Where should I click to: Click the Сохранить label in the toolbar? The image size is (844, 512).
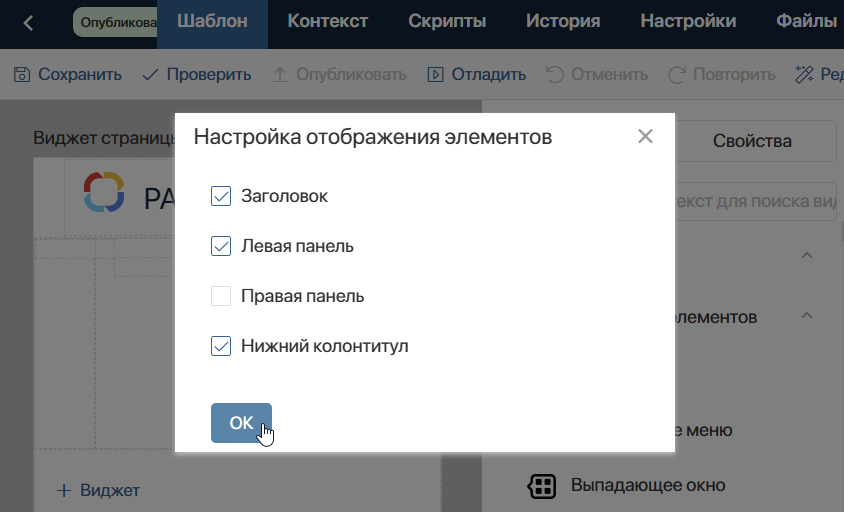80,74
